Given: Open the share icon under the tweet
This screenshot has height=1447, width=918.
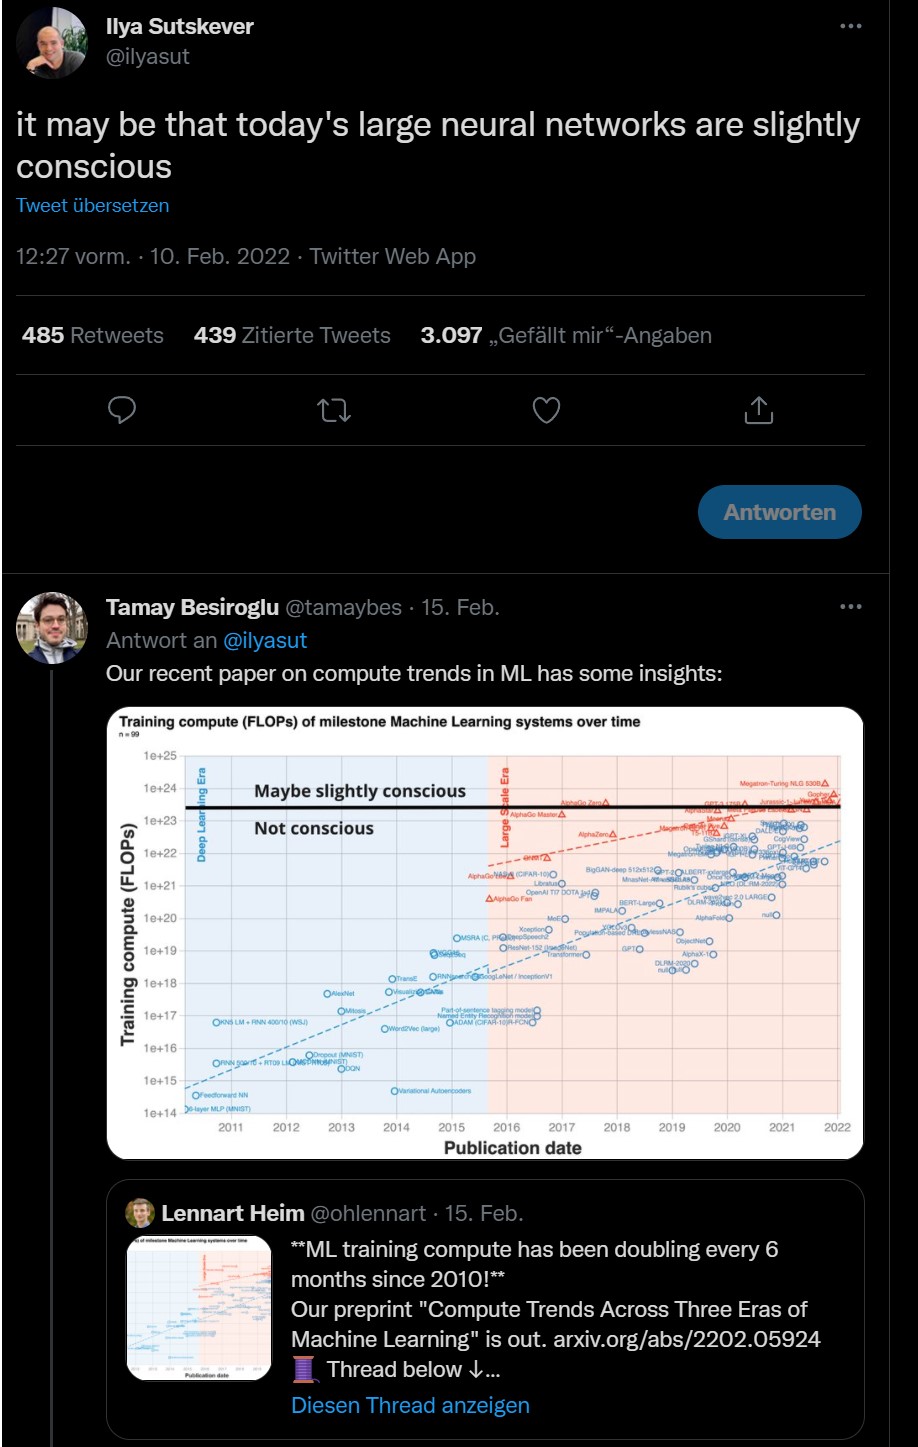Looking at the screenshot, I should coord(758,410).
